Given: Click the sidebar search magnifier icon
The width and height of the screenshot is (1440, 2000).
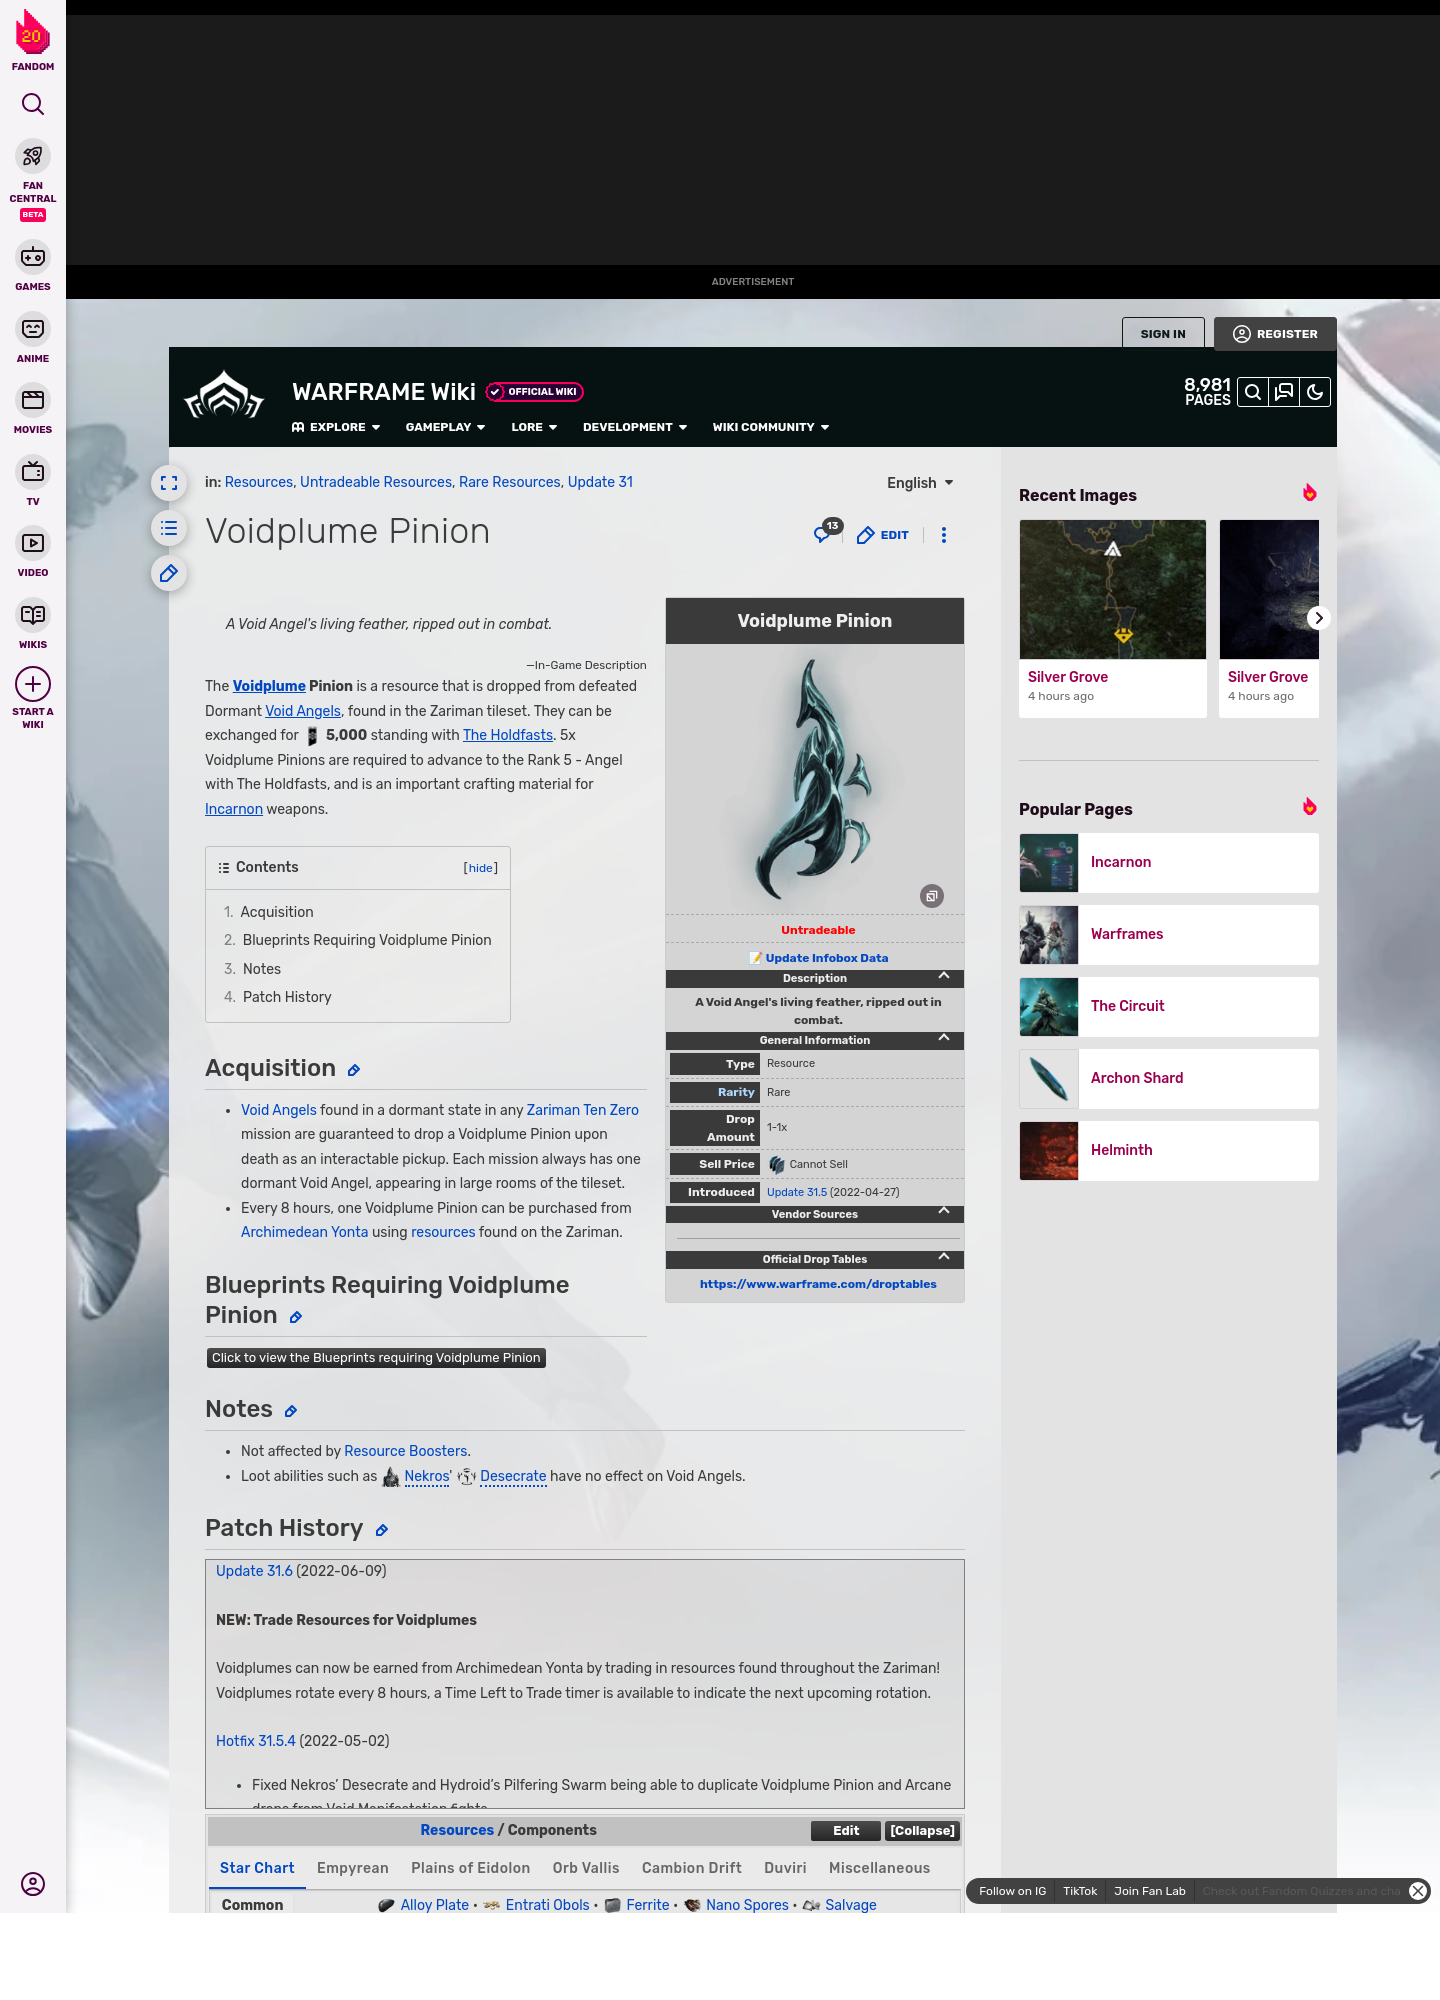Looking at the screenshot, I should point(33,104).
